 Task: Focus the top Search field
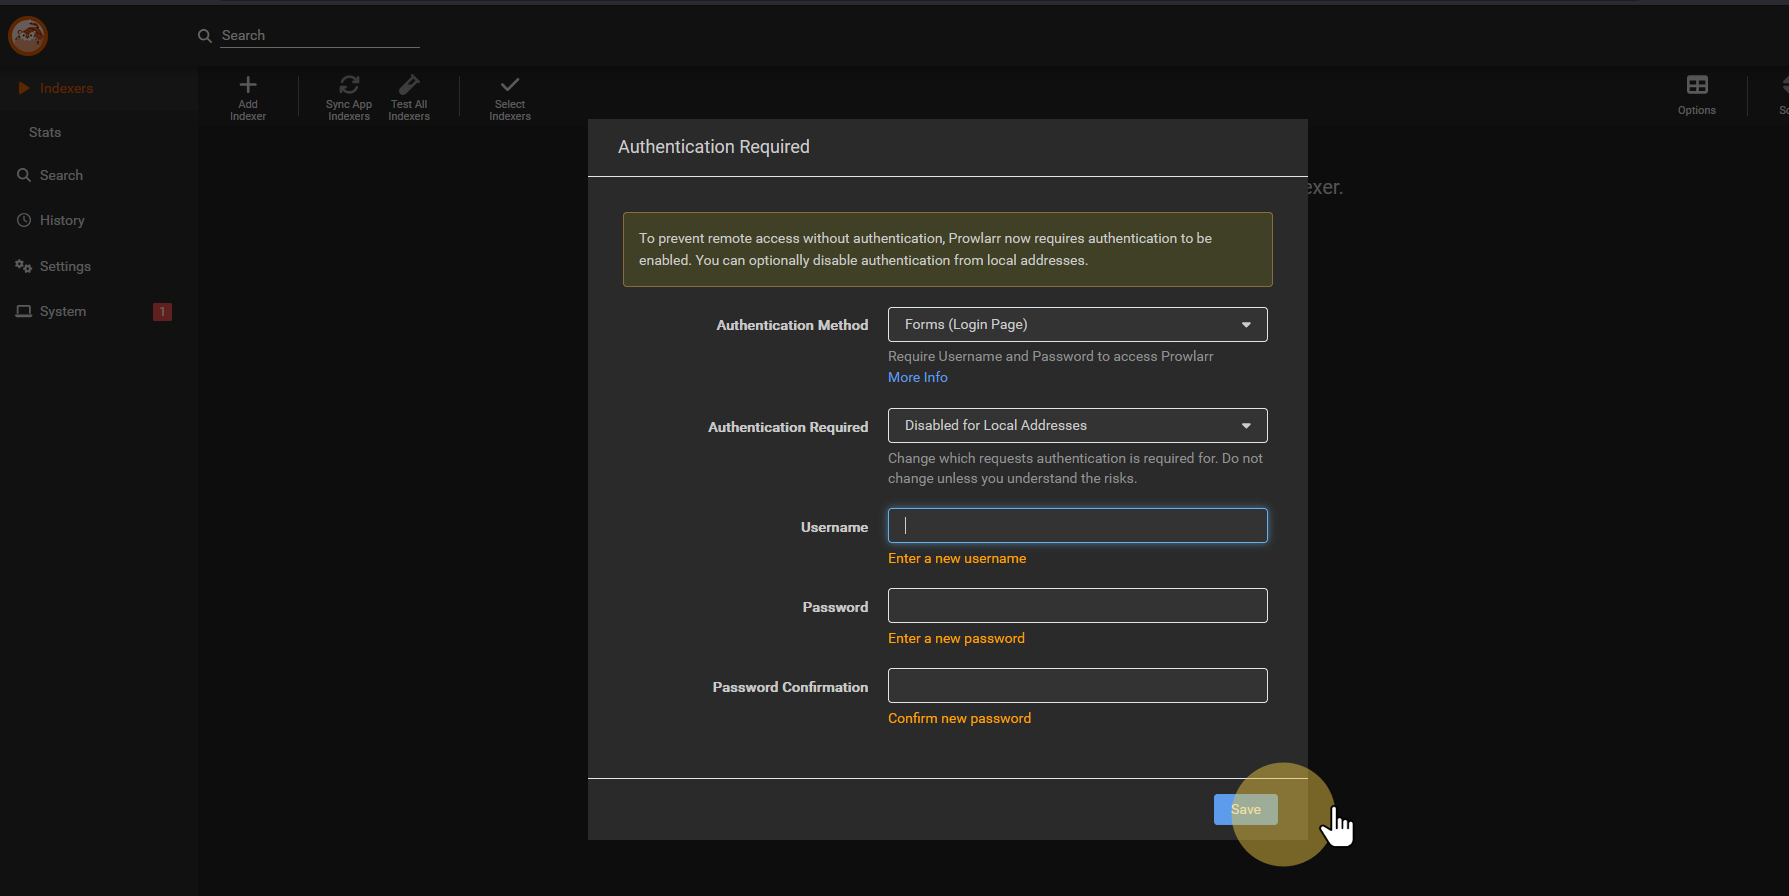coord(320,36)
